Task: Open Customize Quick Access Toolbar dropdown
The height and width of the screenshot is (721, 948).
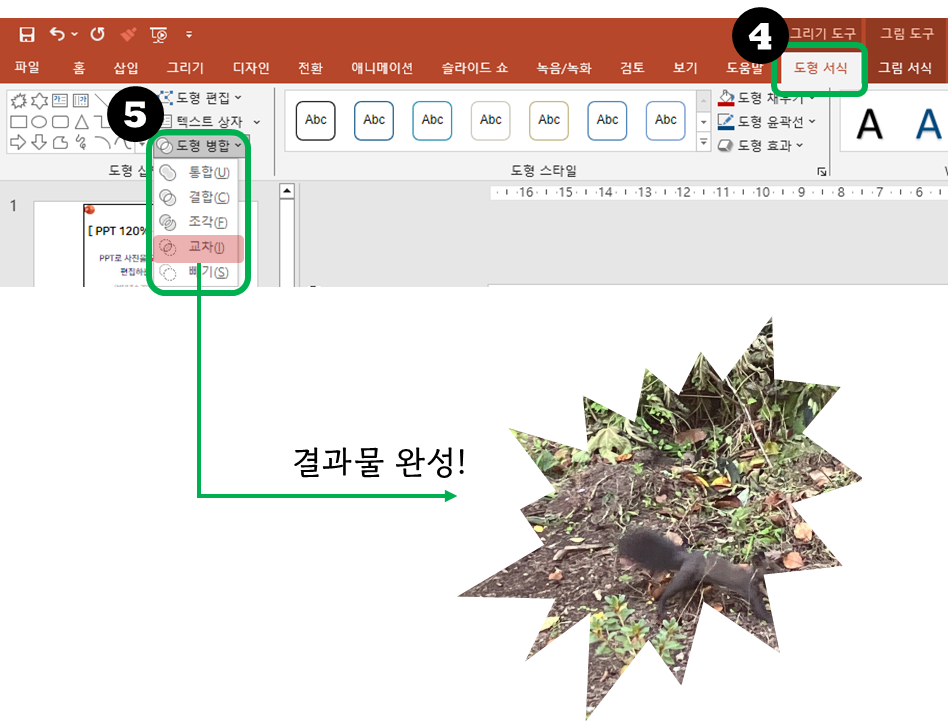Action: click(189, 35)
